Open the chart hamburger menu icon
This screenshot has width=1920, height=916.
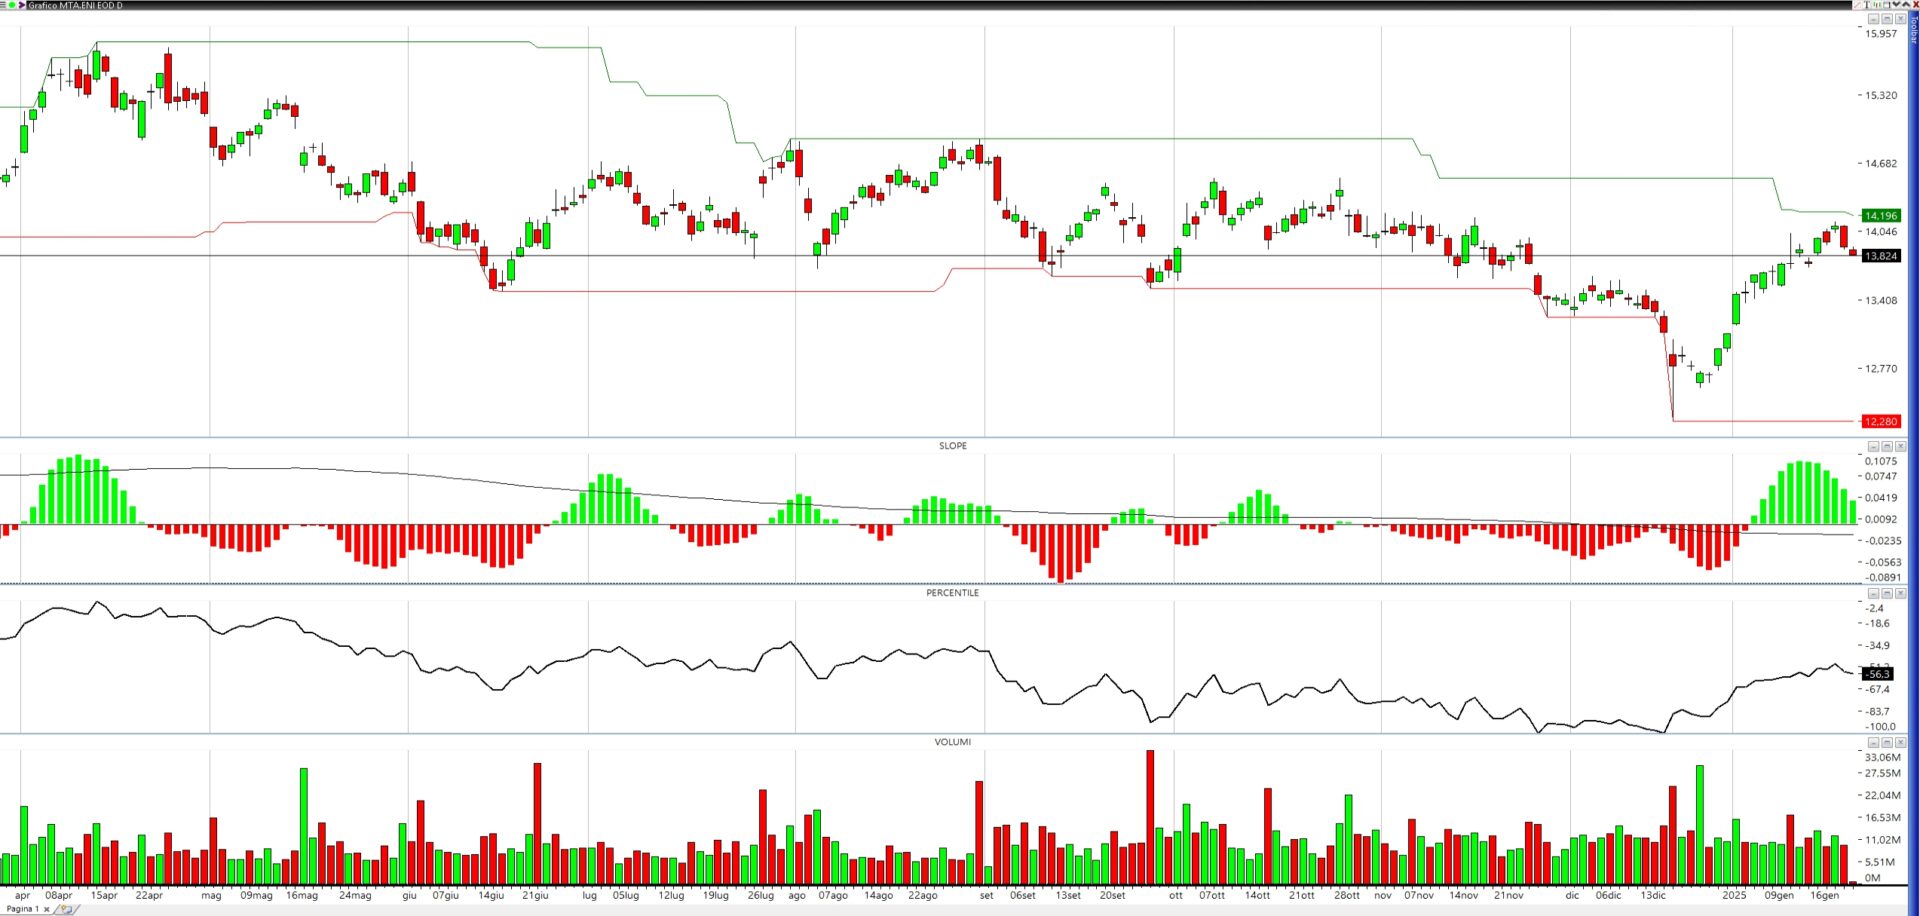point(3,5)
